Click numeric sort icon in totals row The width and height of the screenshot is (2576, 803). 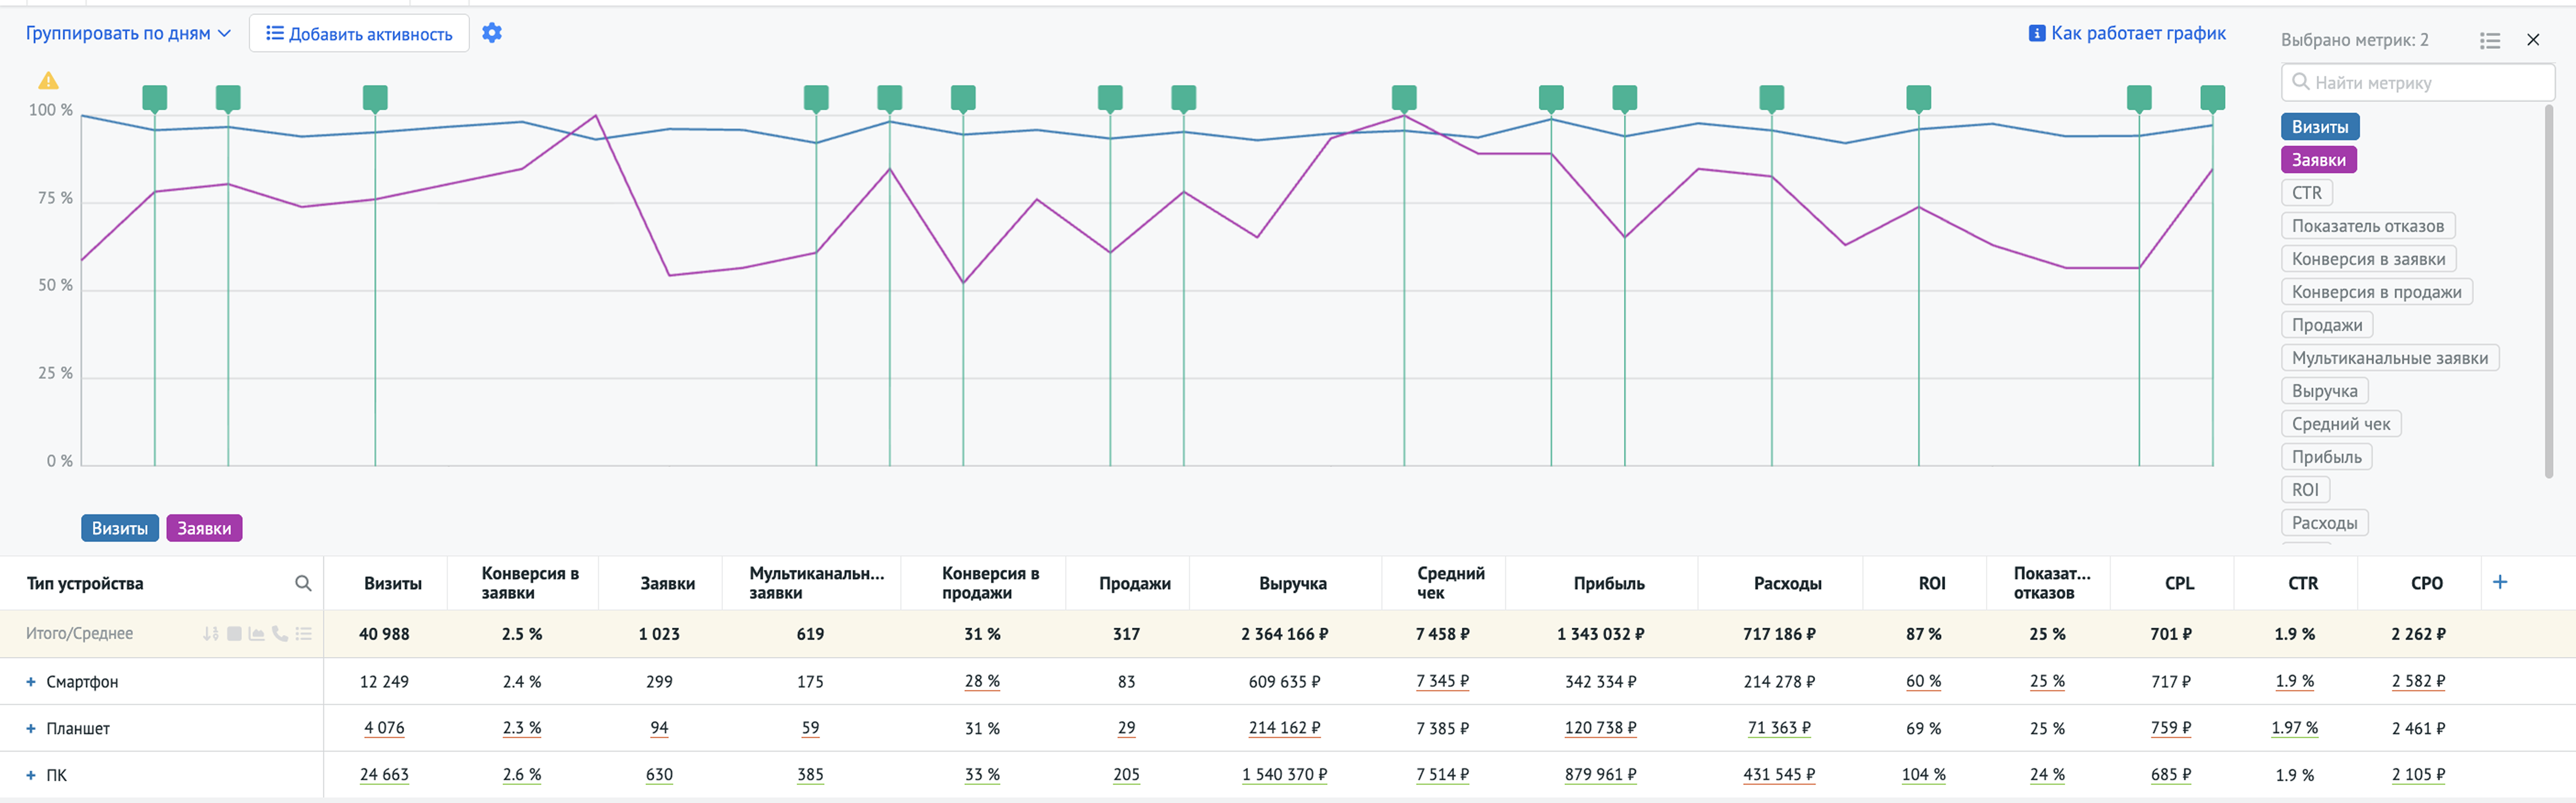pos(210,634)
